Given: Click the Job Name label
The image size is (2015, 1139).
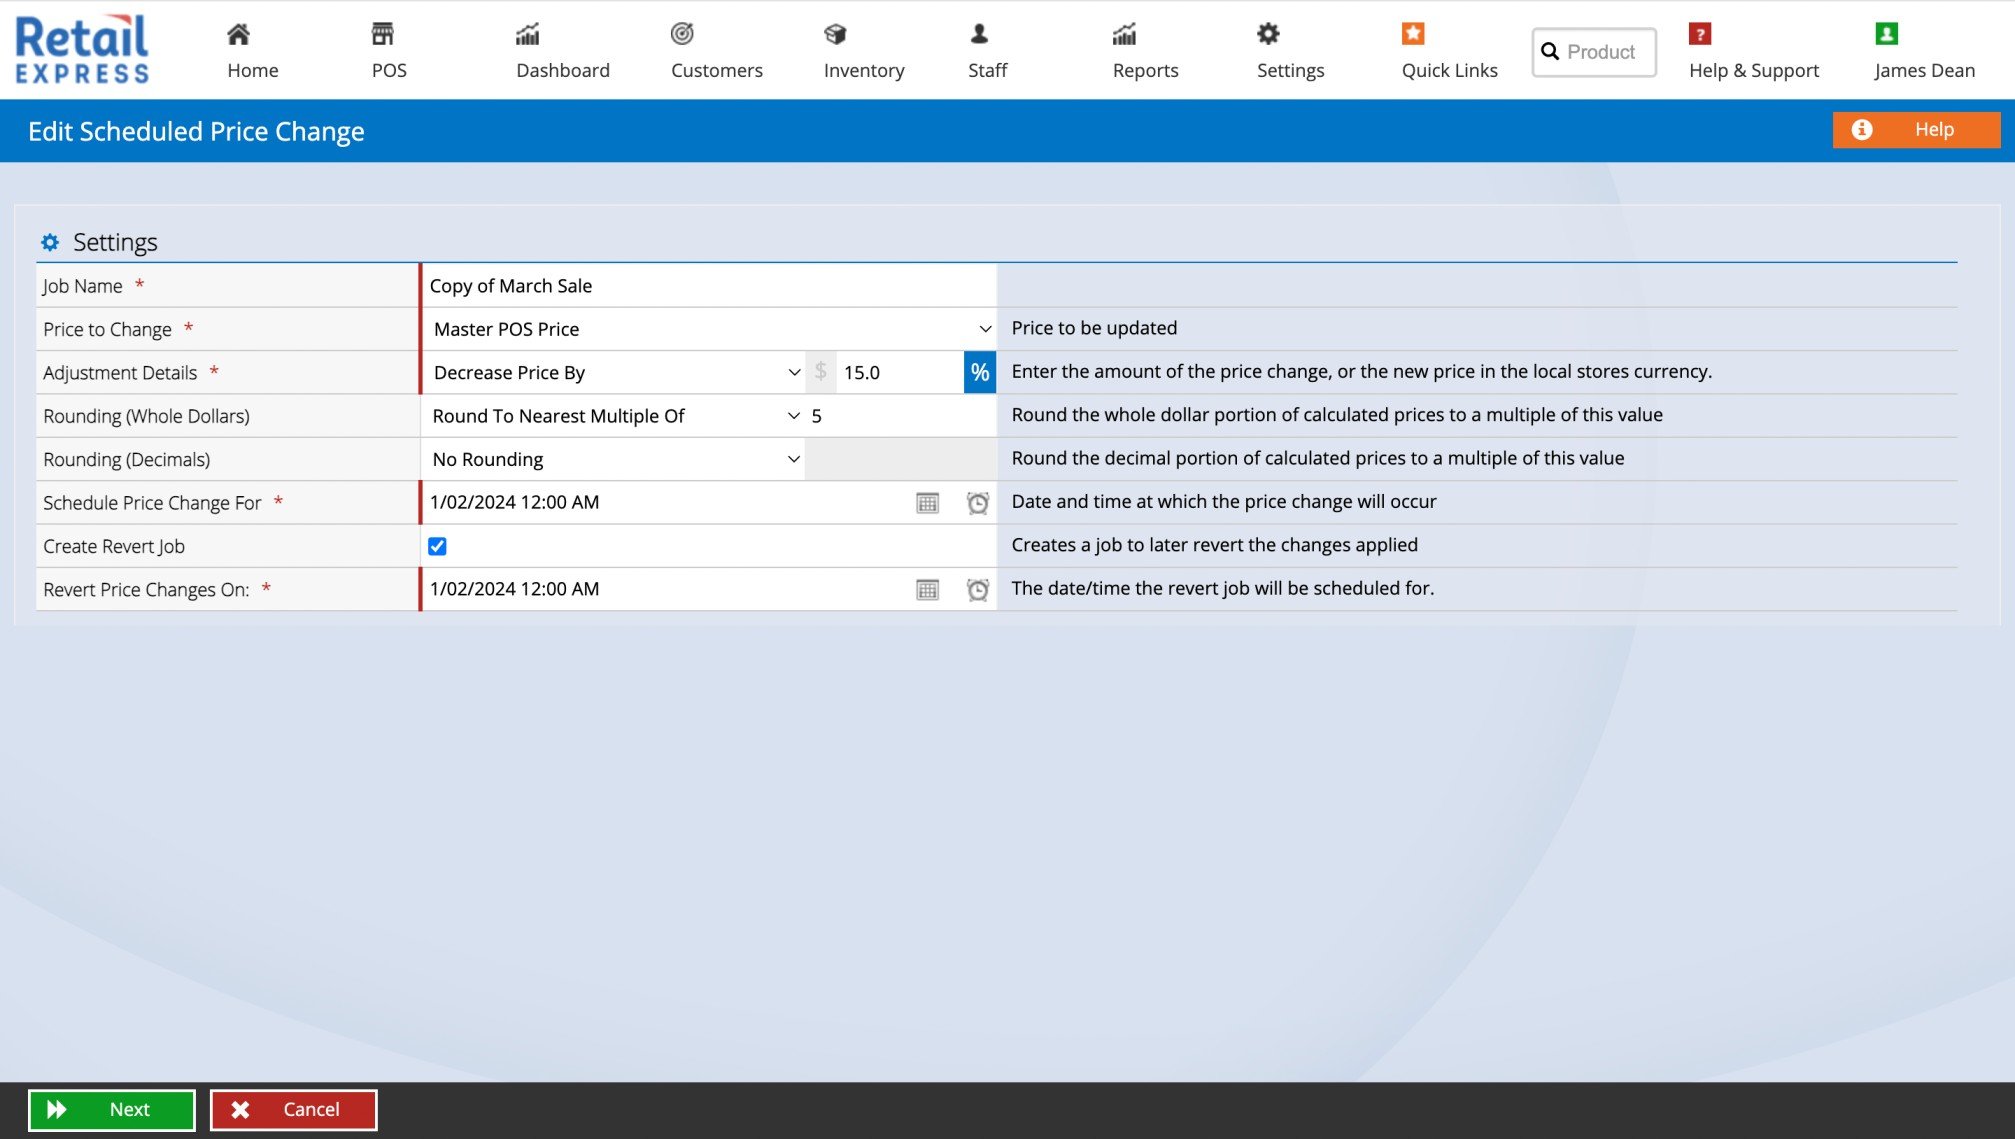Looking at the screenshot, I should coord(82,286).
